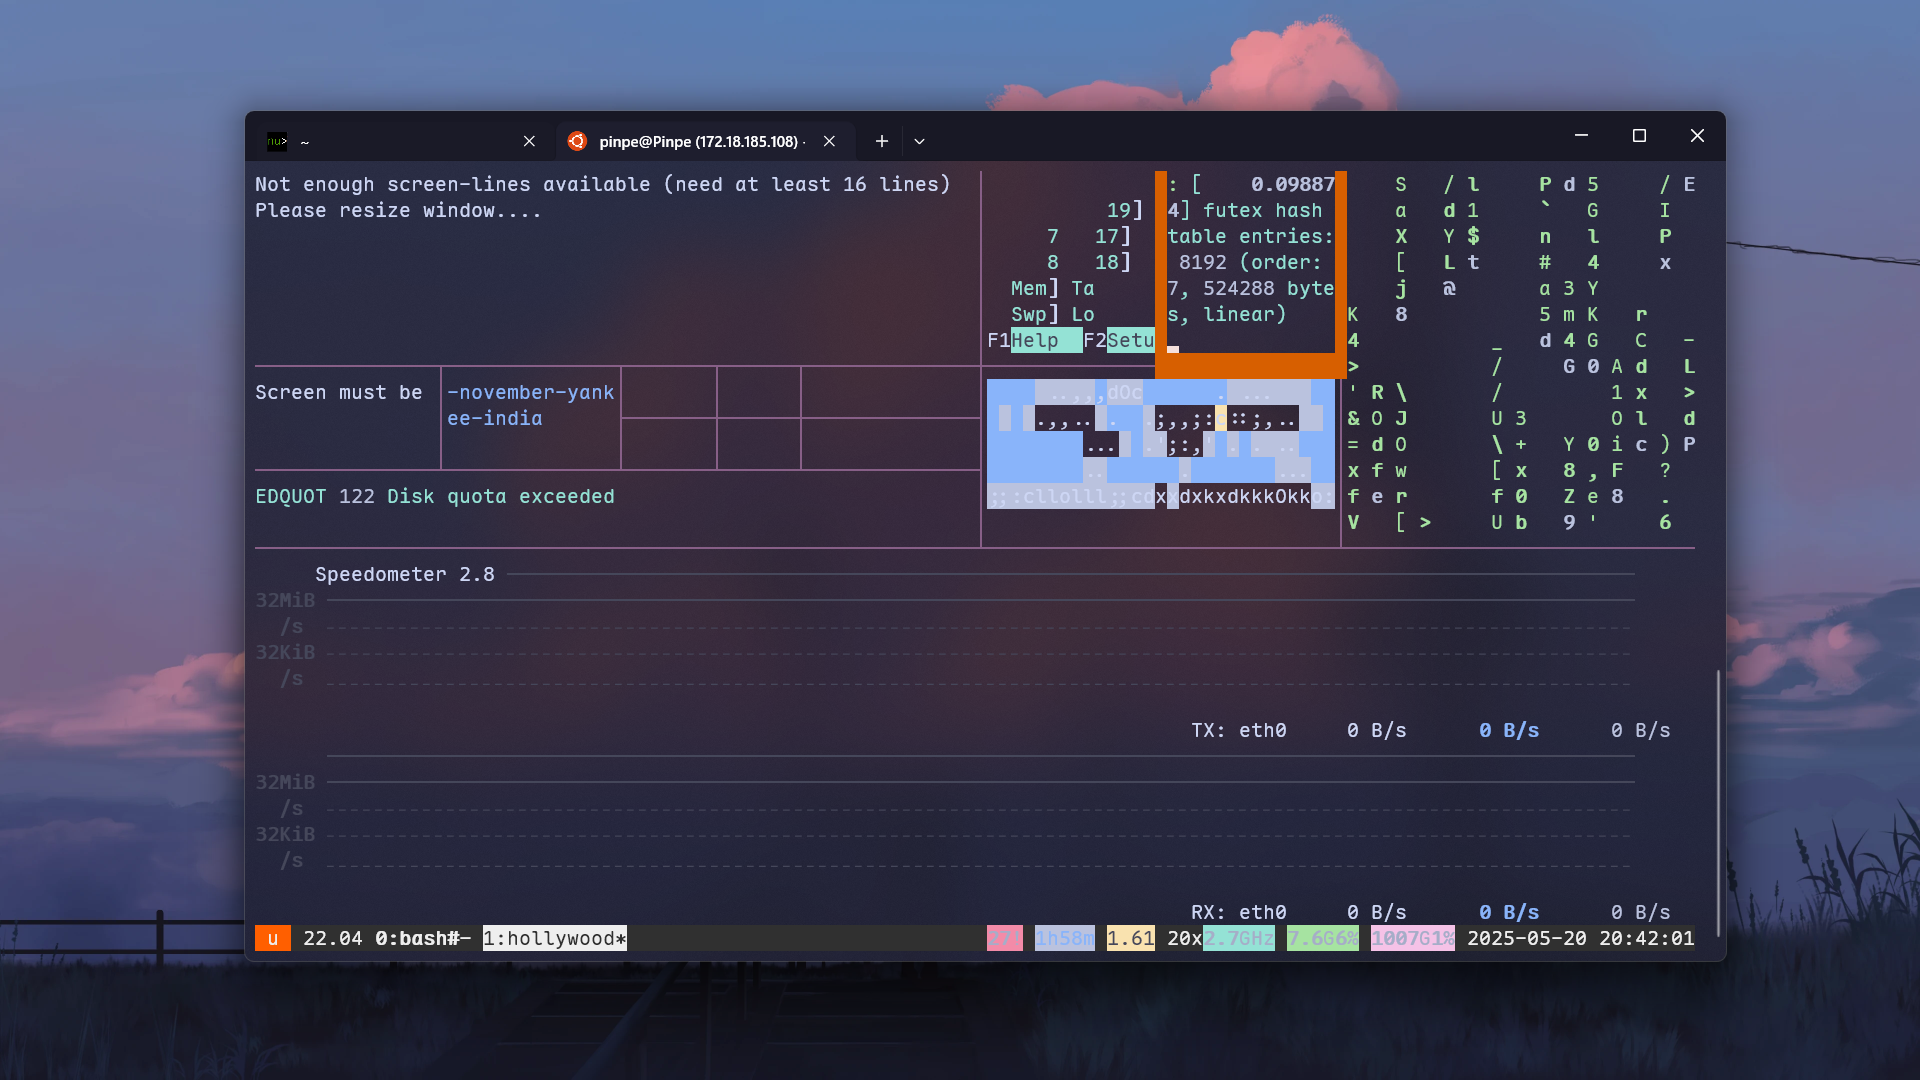Screen dimensions: 1920x1080
Task: Click the terminal's vertical scrollbar
Action: pos(1718,800)
